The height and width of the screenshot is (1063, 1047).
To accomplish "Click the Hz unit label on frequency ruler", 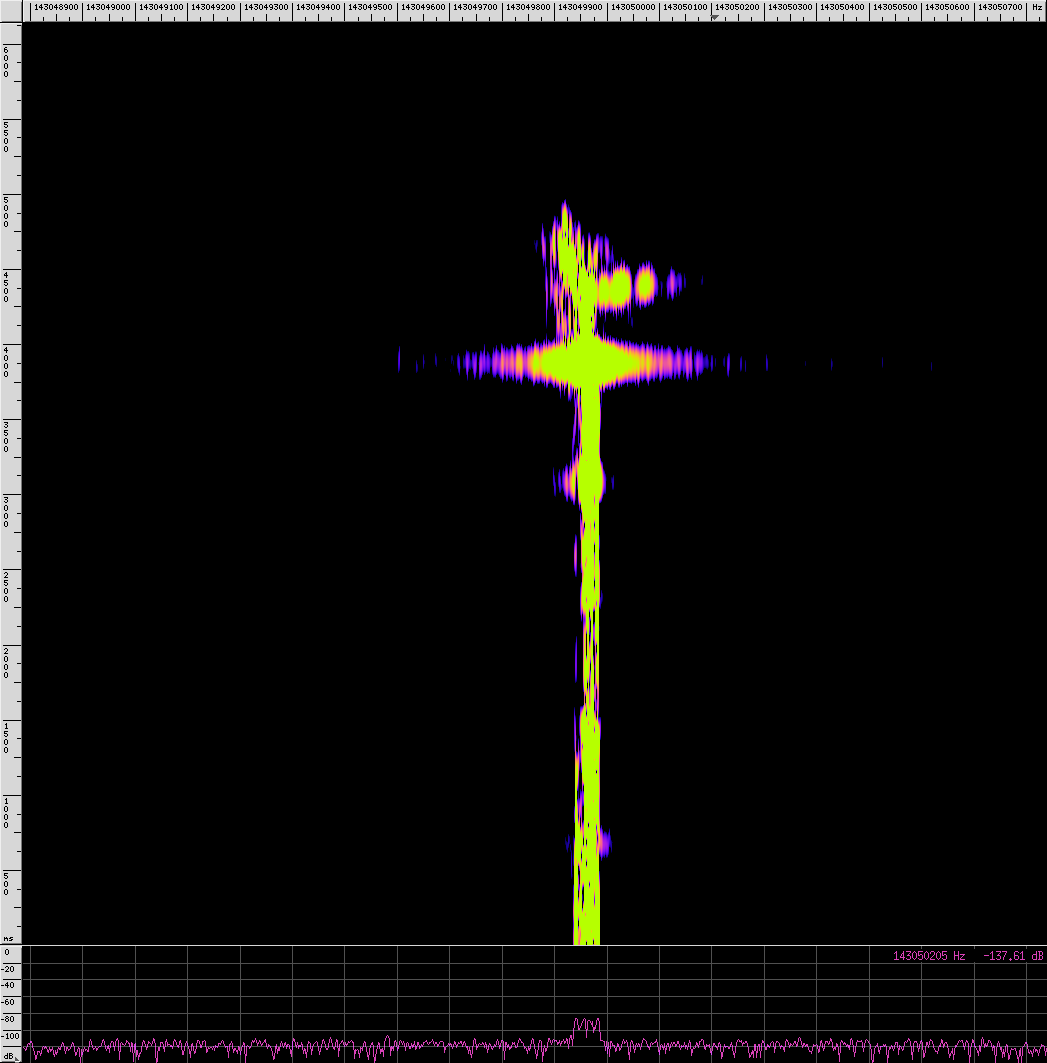I will click(1037, 7).
